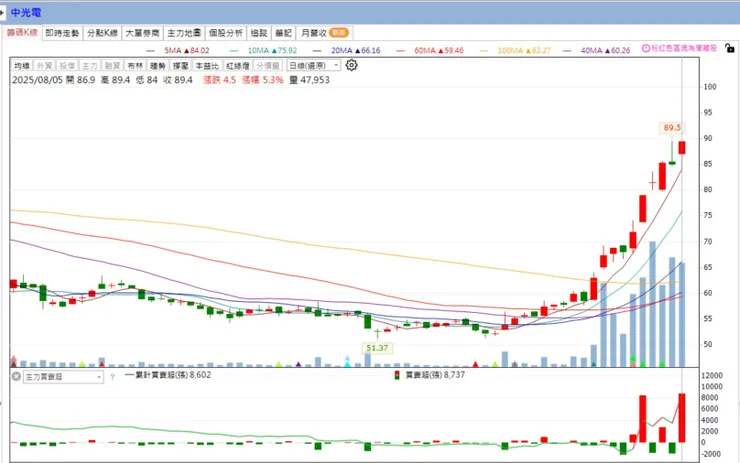
Task: Switch to 即時走勢 tab
Action: click(62, 33)
